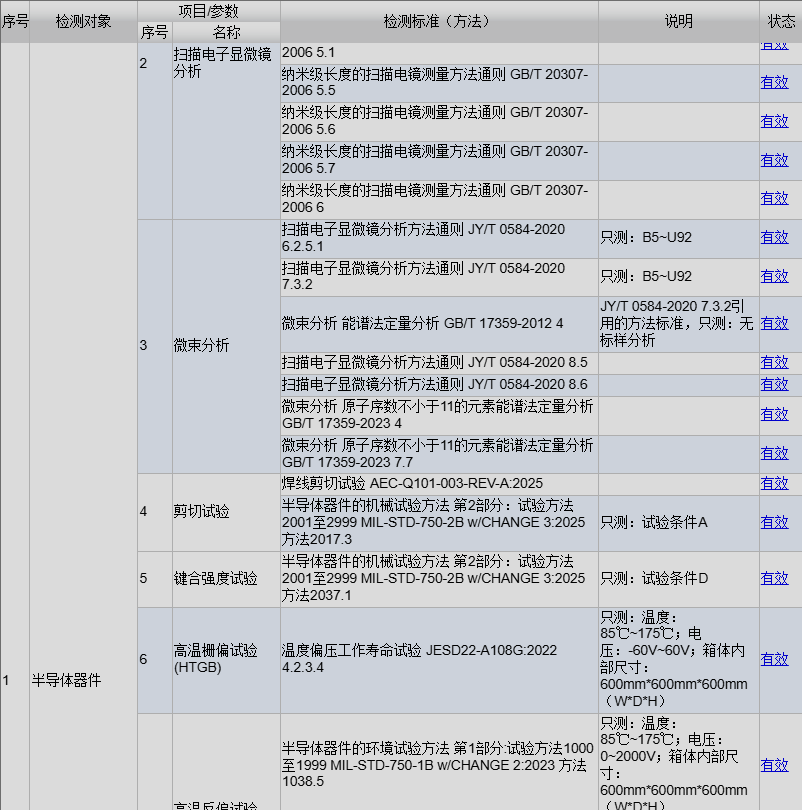The image size is (802, 810).
Task: Click the 检测标准（方法） column header
Action: click(x=439, y=21)
